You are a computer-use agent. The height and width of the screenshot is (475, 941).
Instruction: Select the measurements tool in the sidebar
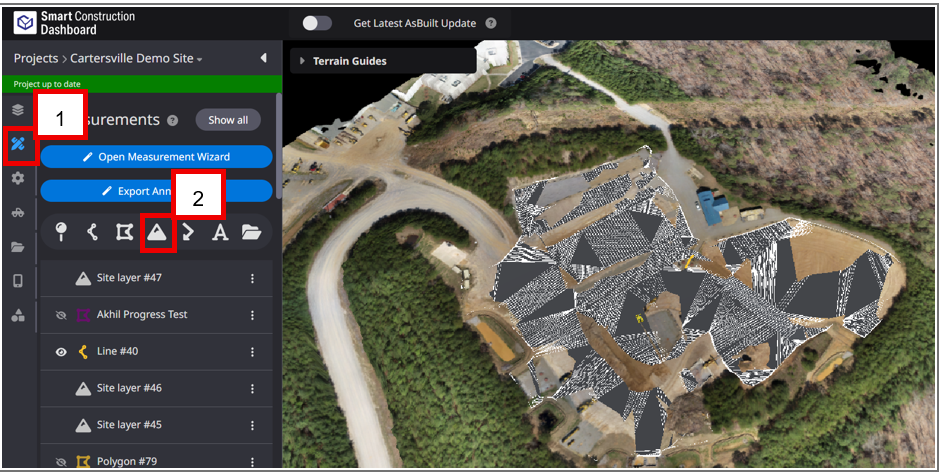click(x=18, y=146)
